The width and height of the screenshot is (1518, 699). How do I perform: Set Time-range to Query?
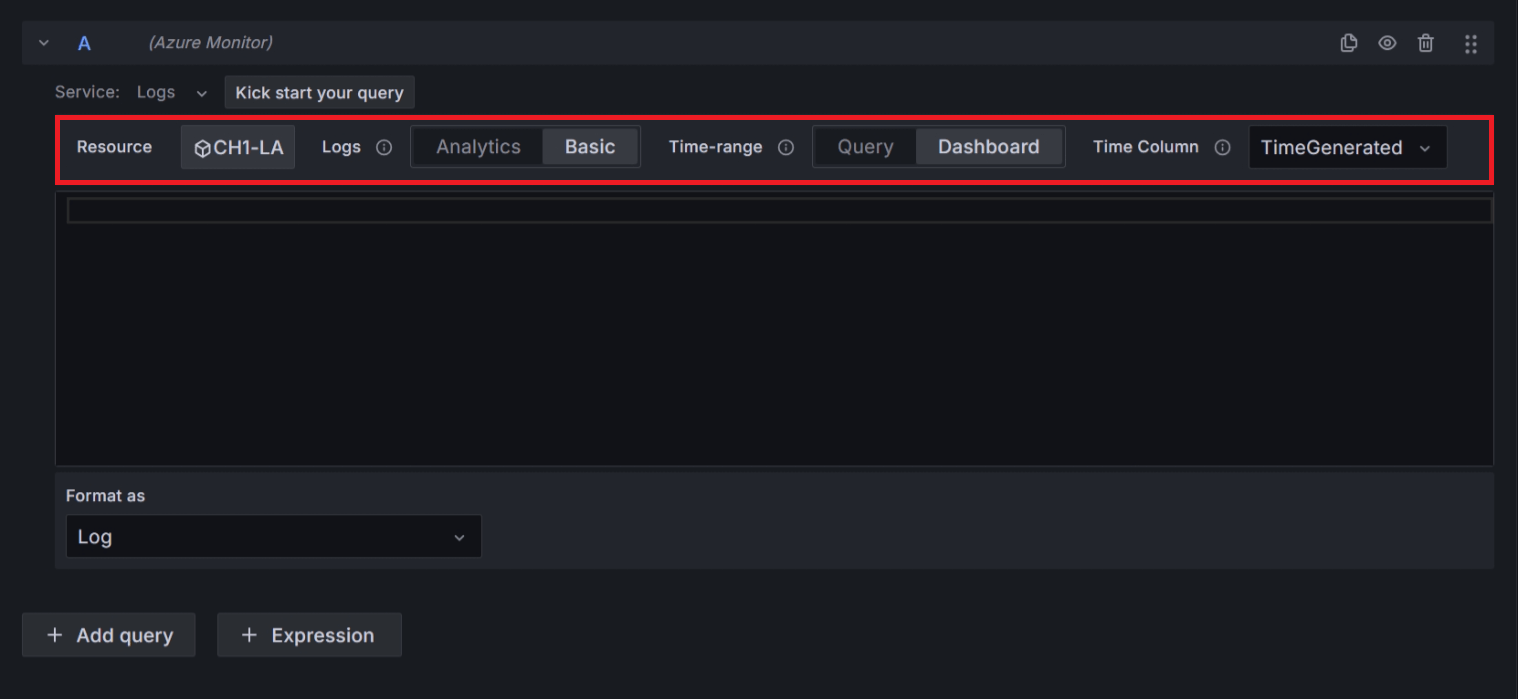tap(865, 147)
